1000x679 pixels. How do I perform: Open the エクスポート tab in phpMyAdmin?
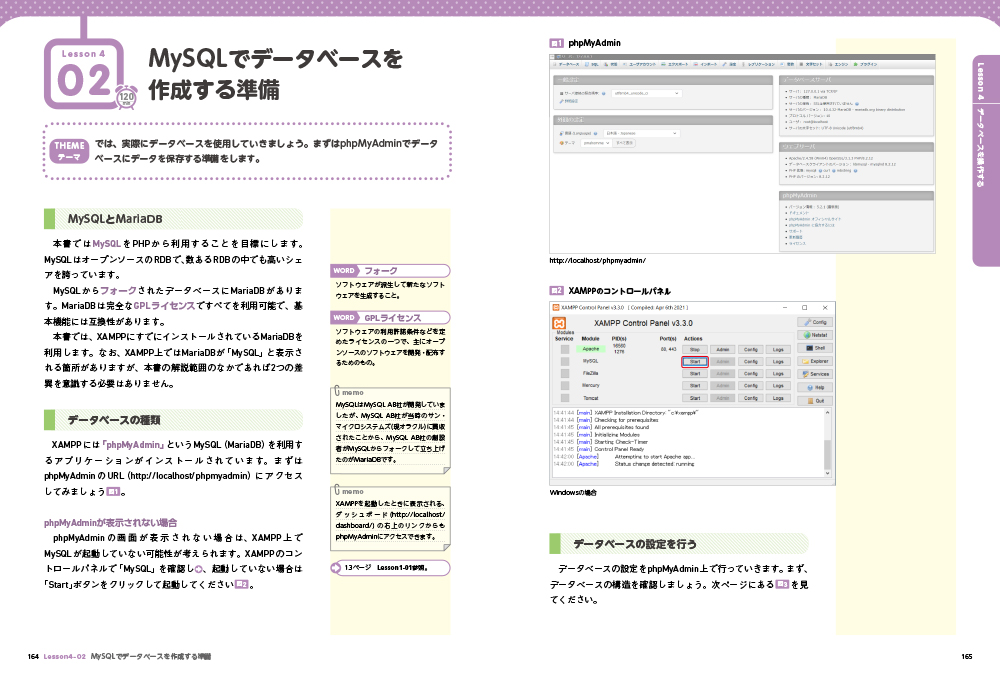675,64
